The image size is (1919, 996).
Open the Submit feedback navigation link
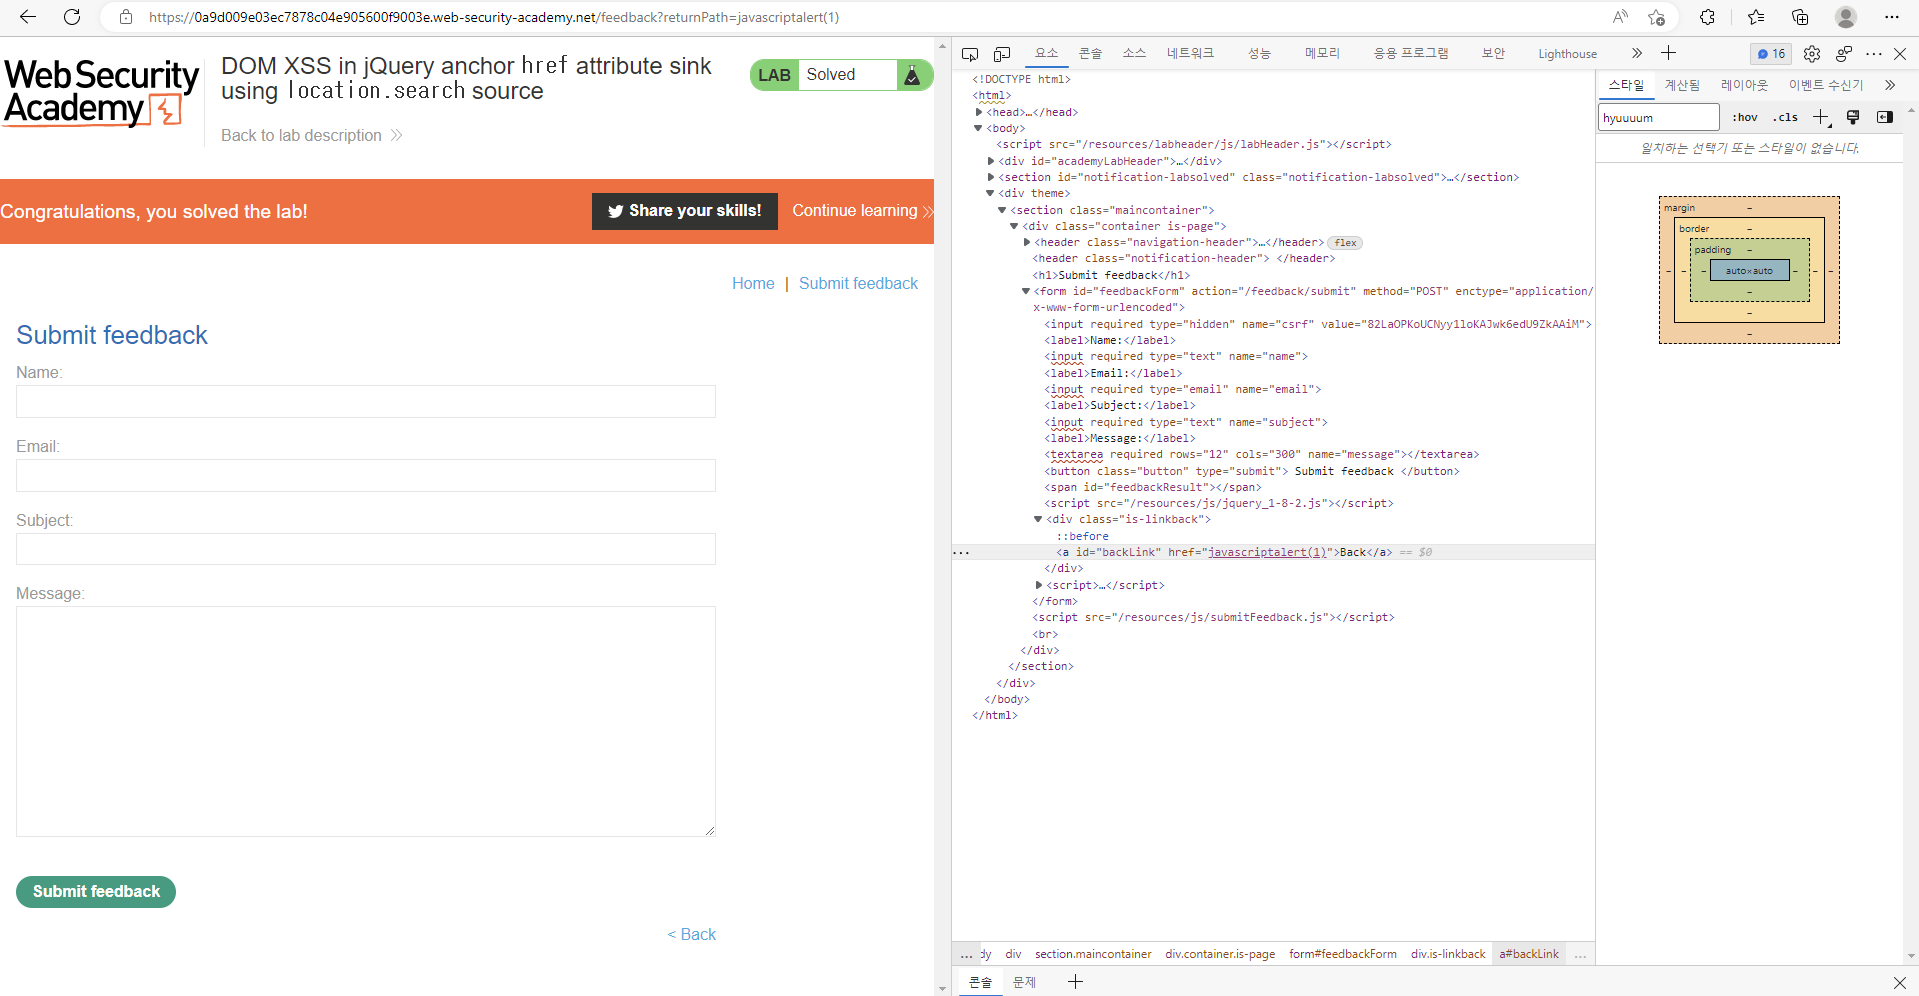[858, 283]
